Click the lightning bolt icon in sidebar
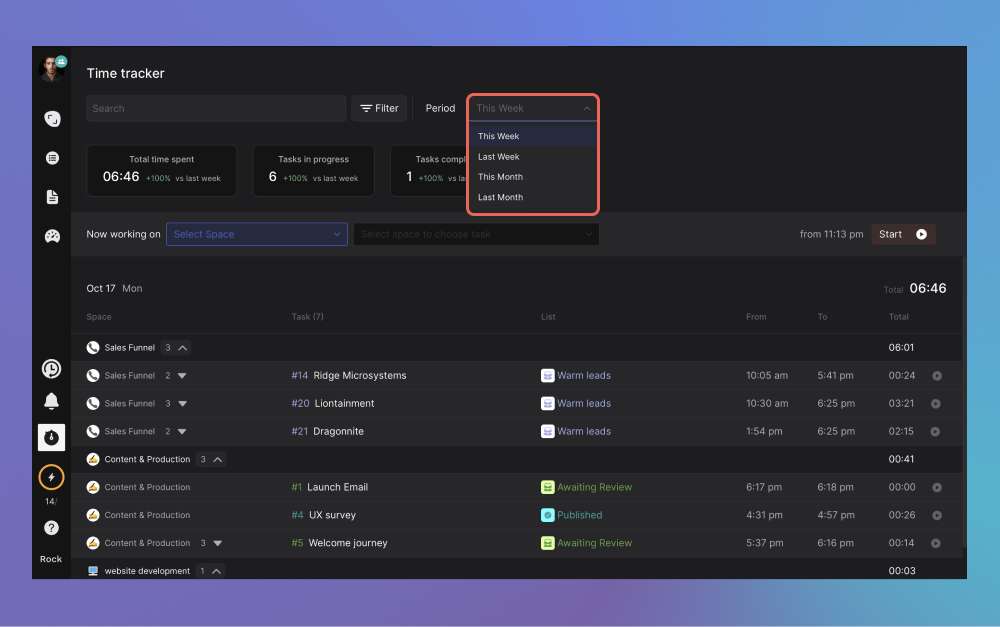This screenshot has height=627, width=1000. (51, 478)
